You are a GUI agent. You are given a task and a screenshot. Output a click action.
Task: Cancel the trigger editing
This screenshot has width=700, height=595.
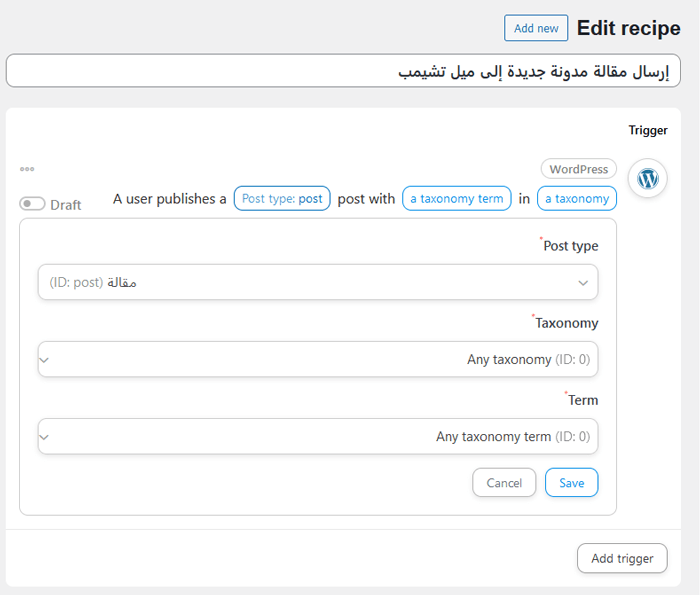(504, 483)
